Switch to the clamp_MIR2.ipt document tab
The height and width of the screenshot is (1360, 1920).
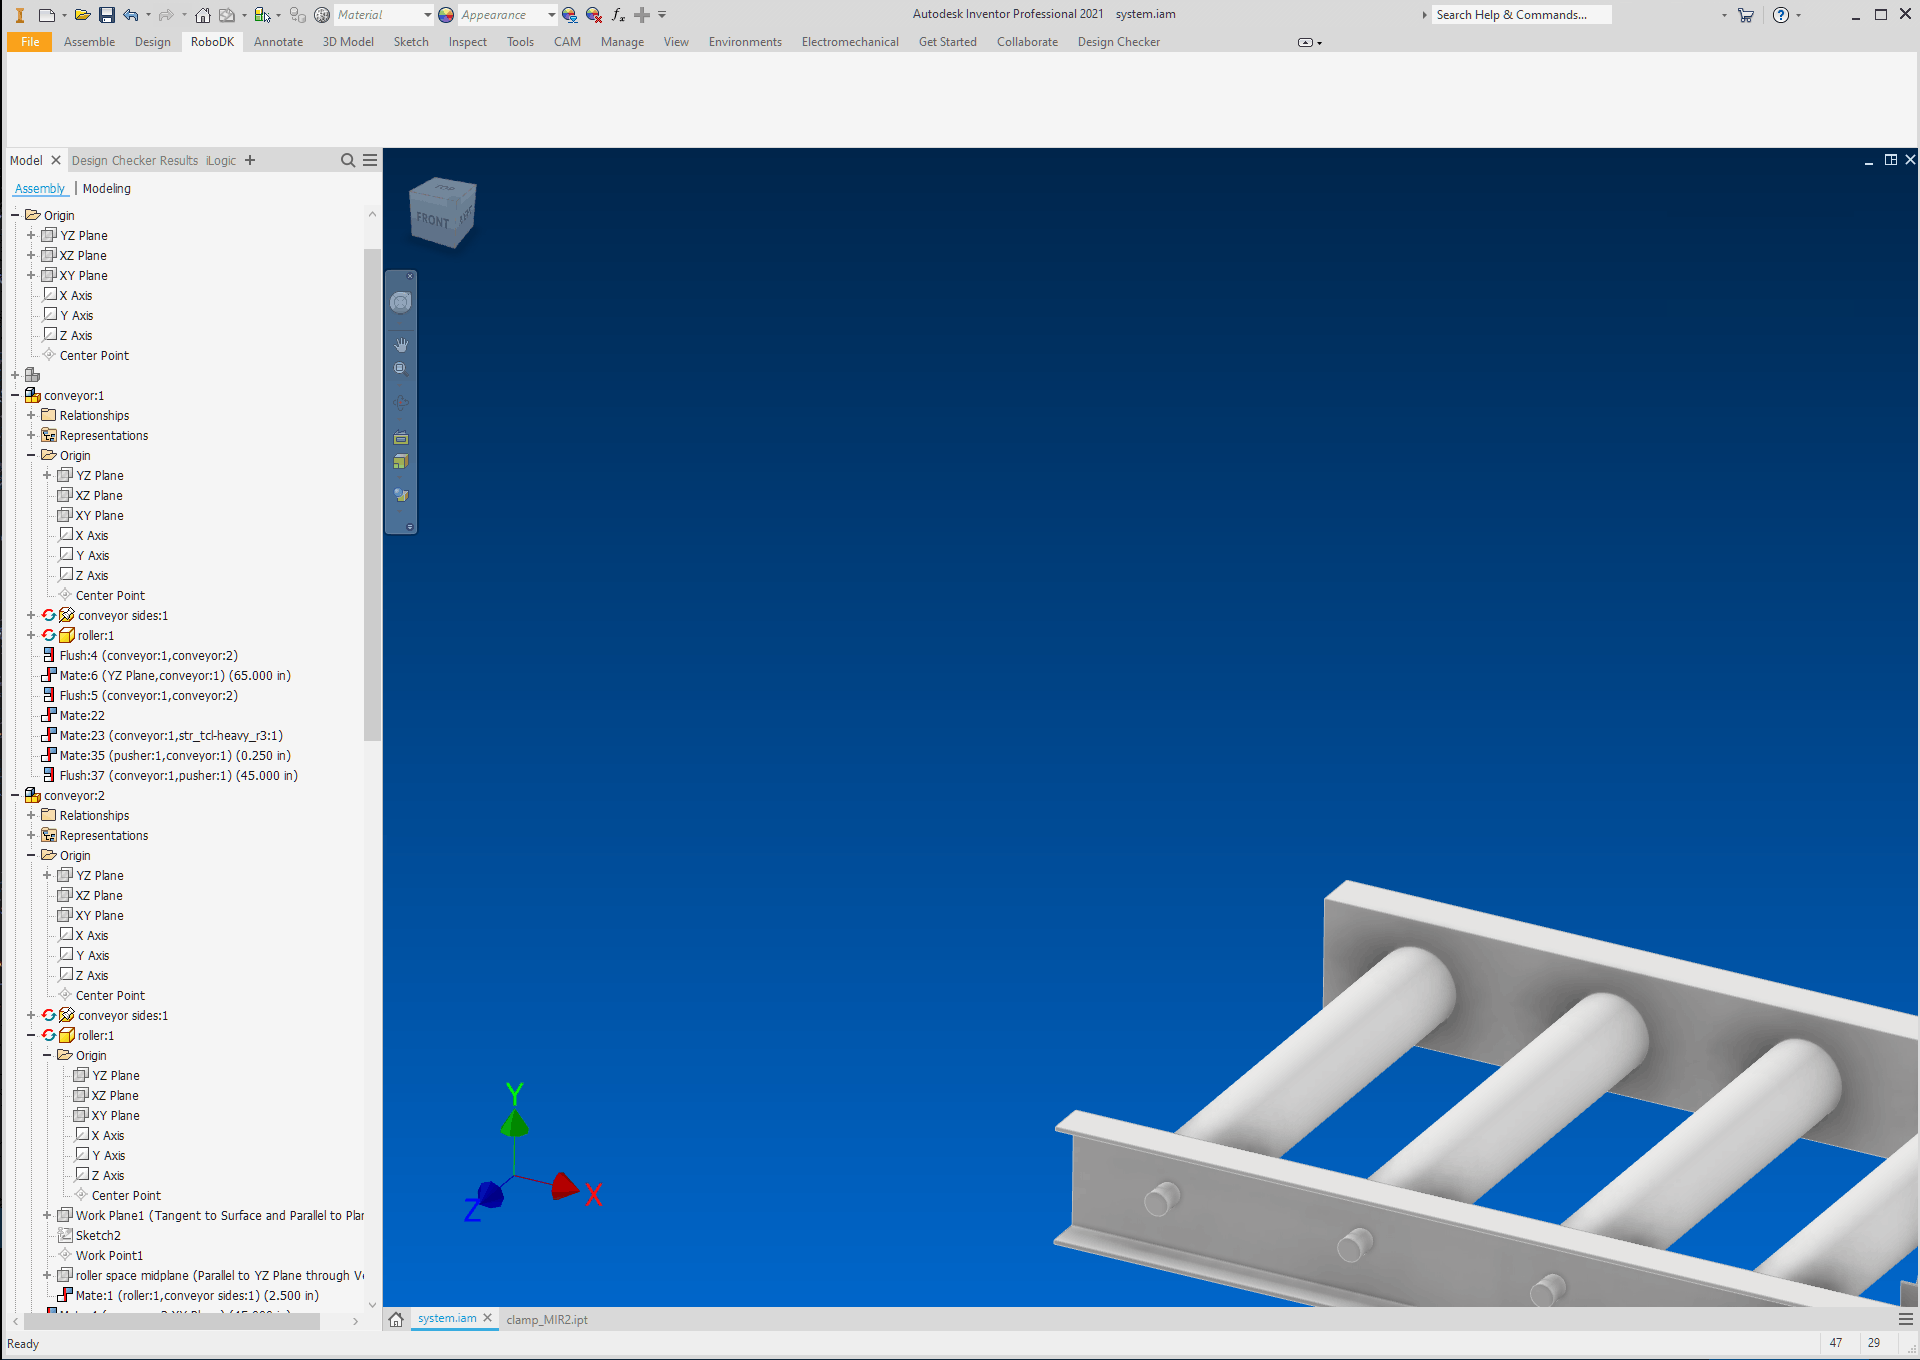(547, 1319)
